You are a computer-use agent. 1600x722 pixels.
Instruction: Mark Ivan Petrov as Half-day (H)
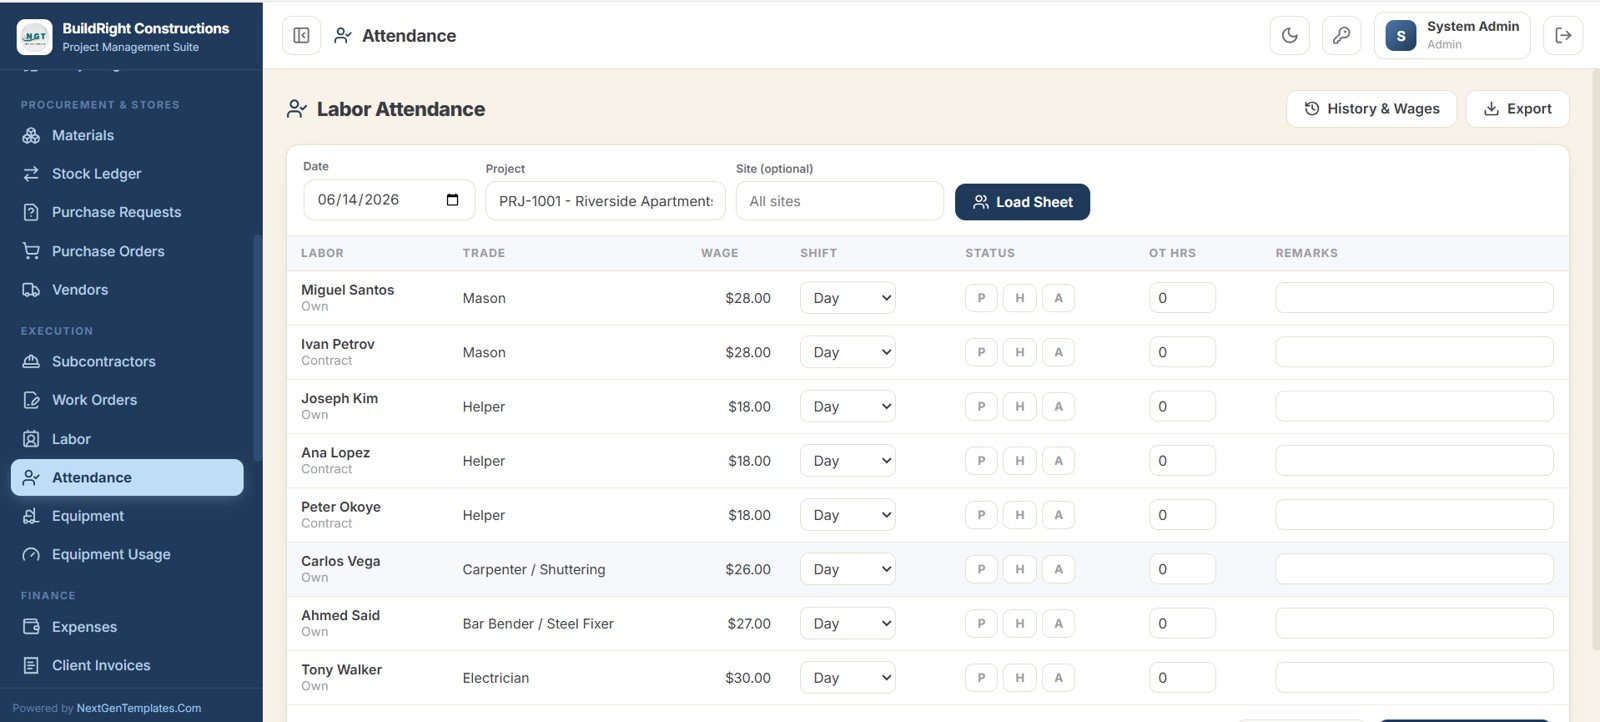pyautogui.click(x=1019, y=352)
